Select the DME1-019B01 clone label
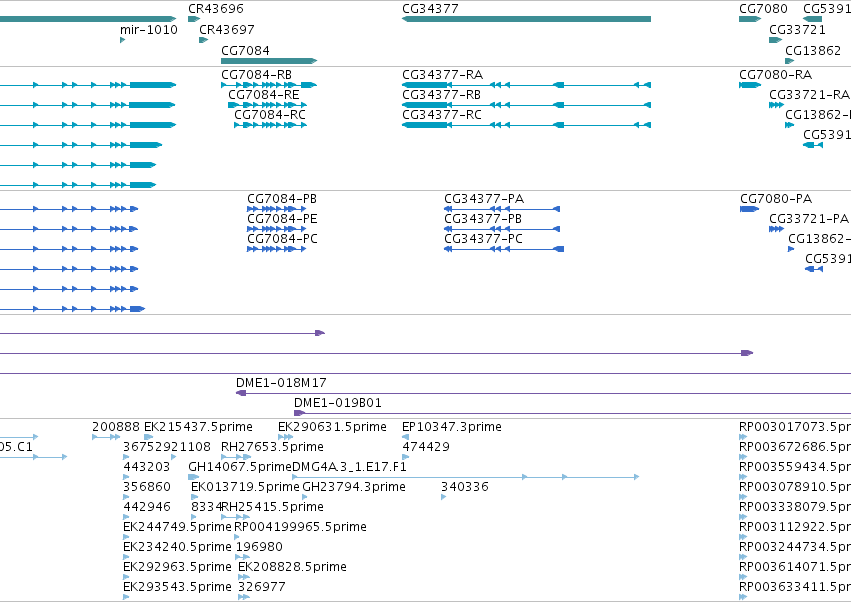 (x=338, y=403)
